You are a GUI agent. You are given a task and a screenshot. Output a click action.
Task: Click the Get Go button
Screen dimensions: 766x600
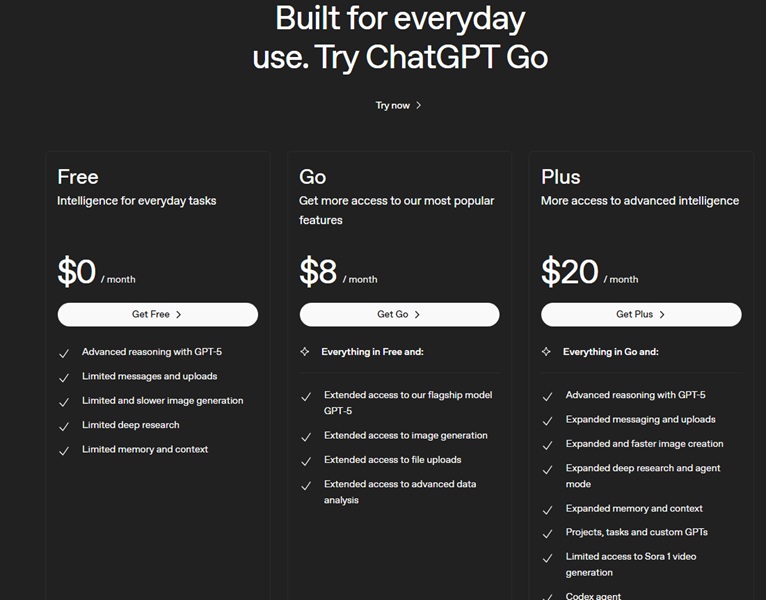[x=399, y=314]
